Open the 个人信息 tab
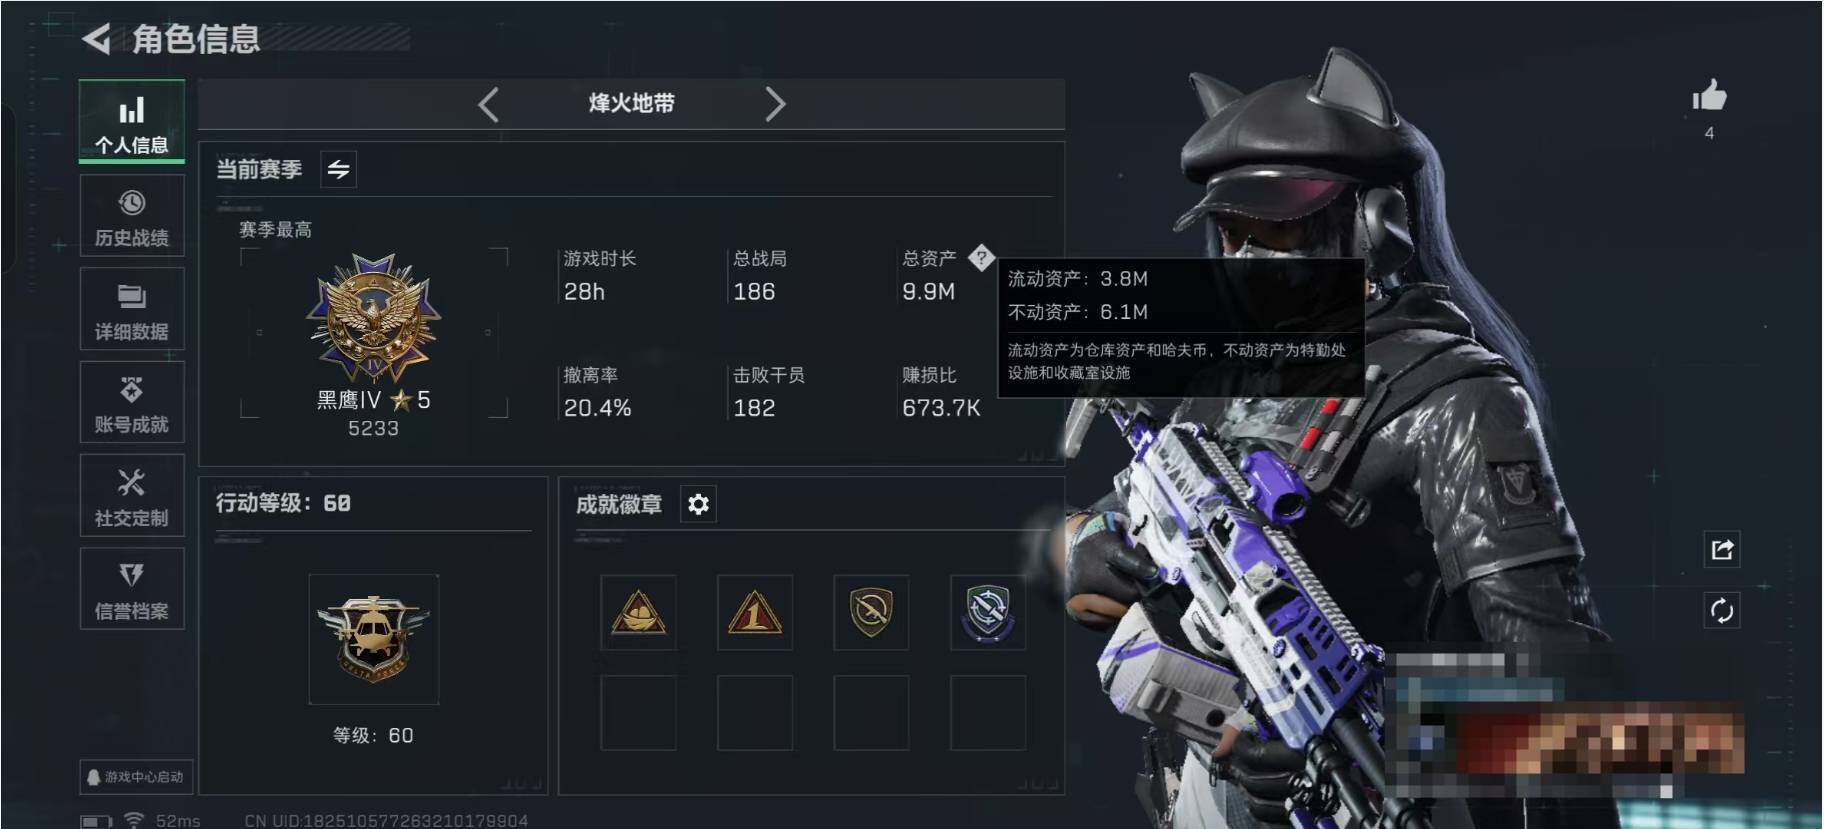The height and width of the screenshot is (829, 1824). coord(132,122)
